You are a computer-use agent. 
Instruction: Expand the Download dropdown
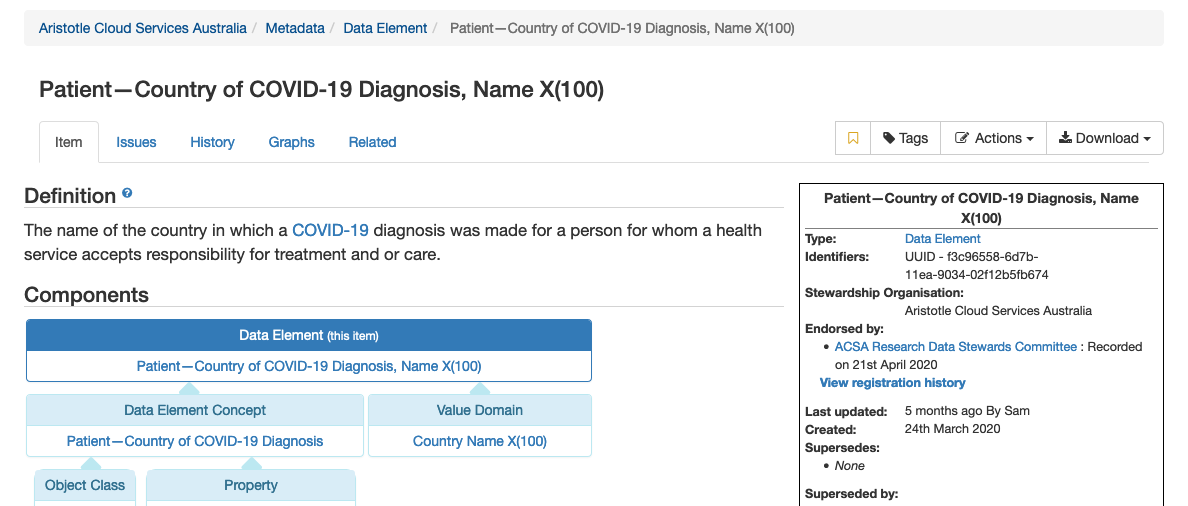1105,139
